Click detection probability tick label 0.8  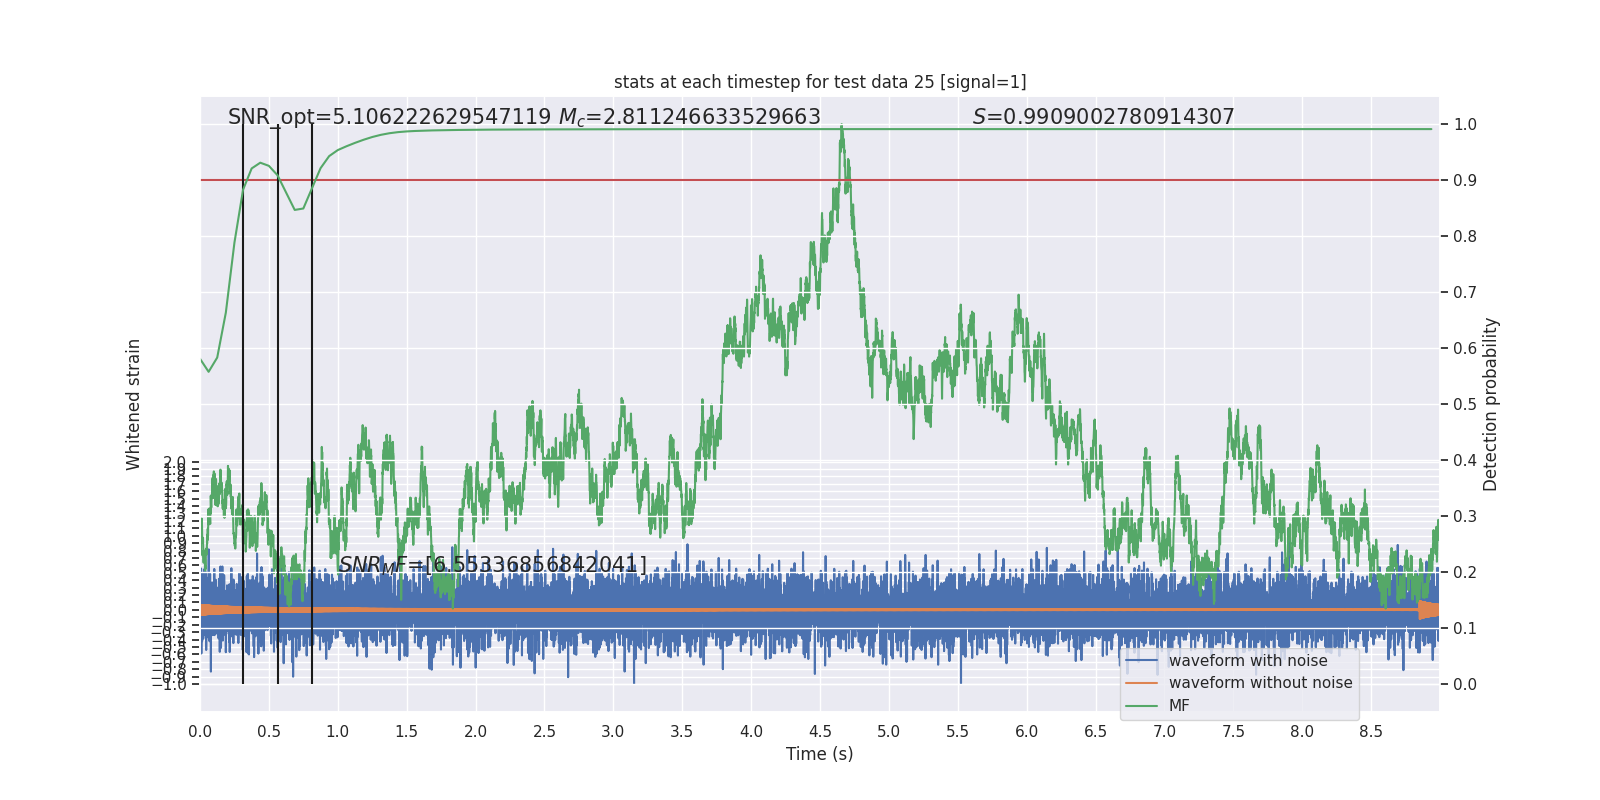coord(1465,237)
